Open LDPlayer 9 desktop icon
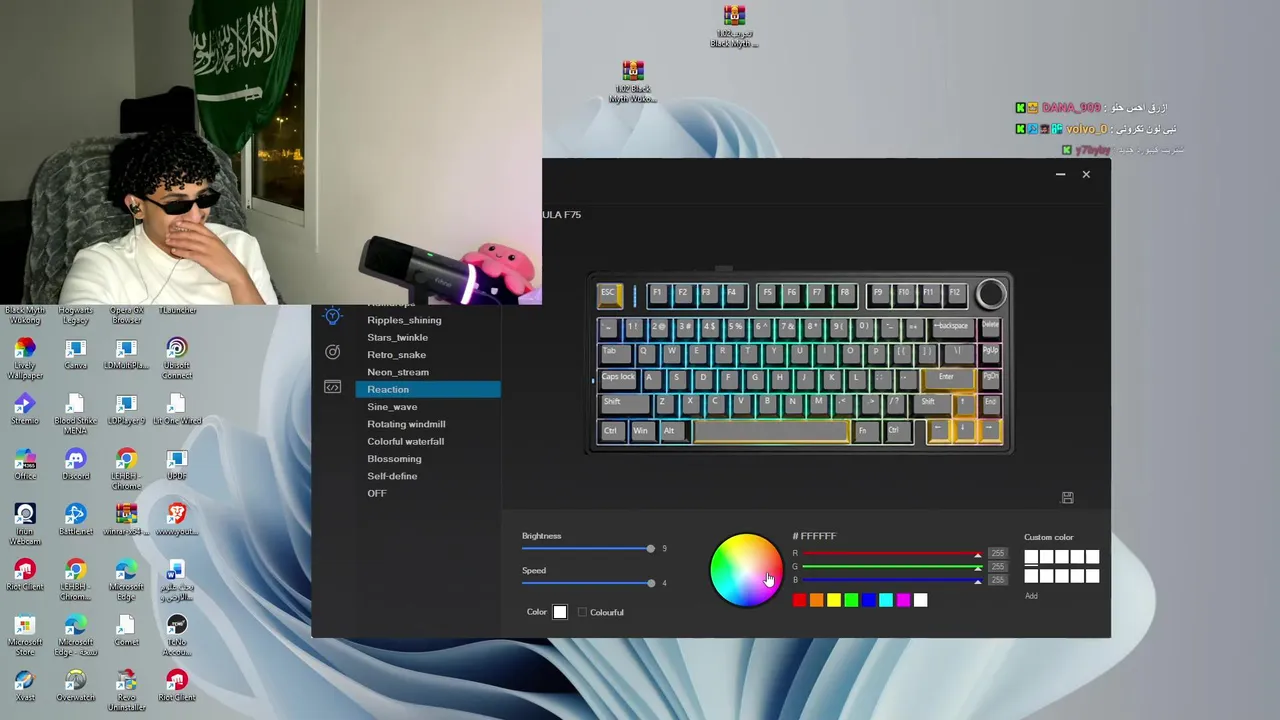Screen dimensions: 1280x720 coord(126,409)
